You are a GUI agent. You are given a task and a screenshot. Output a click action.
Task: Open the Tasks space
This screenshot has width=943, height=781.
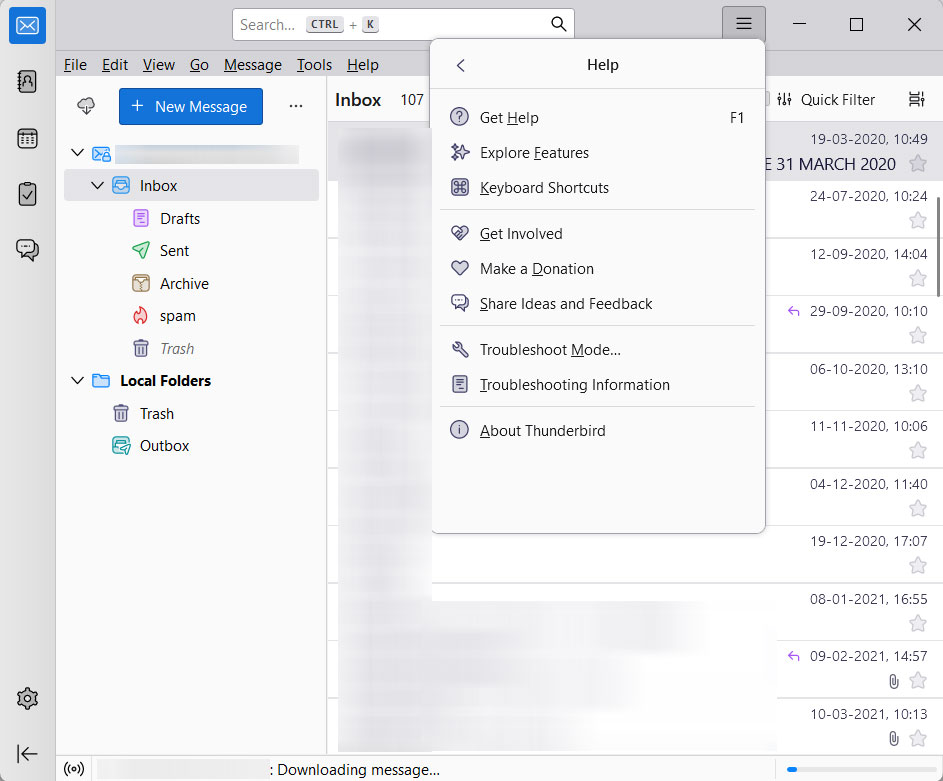tap(27, 194)
